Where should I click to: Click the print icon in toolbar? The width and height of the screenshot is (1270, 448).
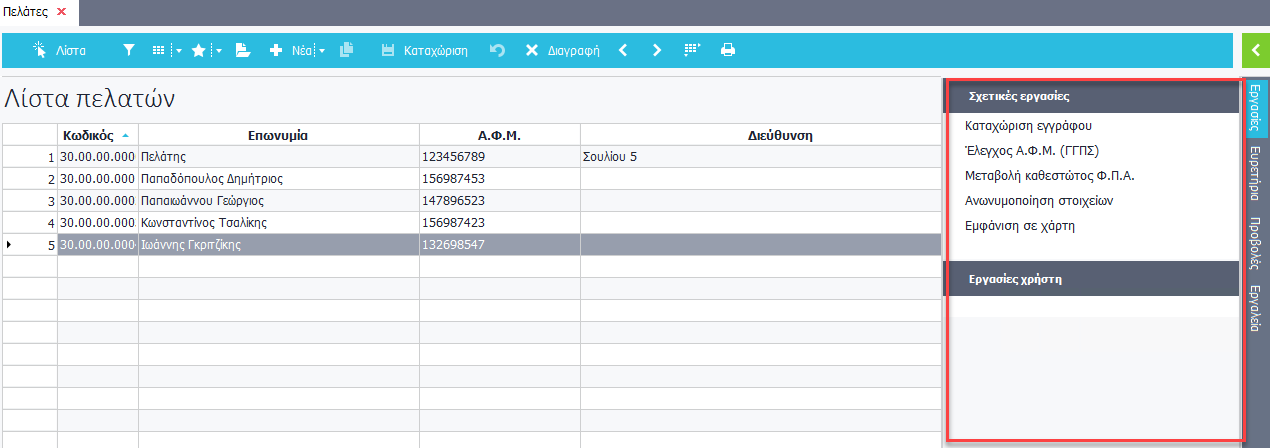tap(728, 49)
